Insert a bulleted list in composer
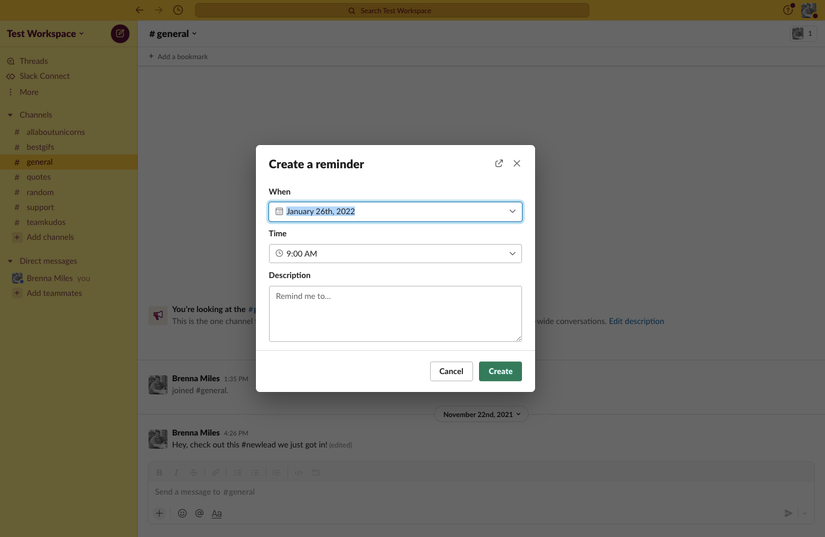The height and width of the screenshot is (537, 825). tap(255, 472)
